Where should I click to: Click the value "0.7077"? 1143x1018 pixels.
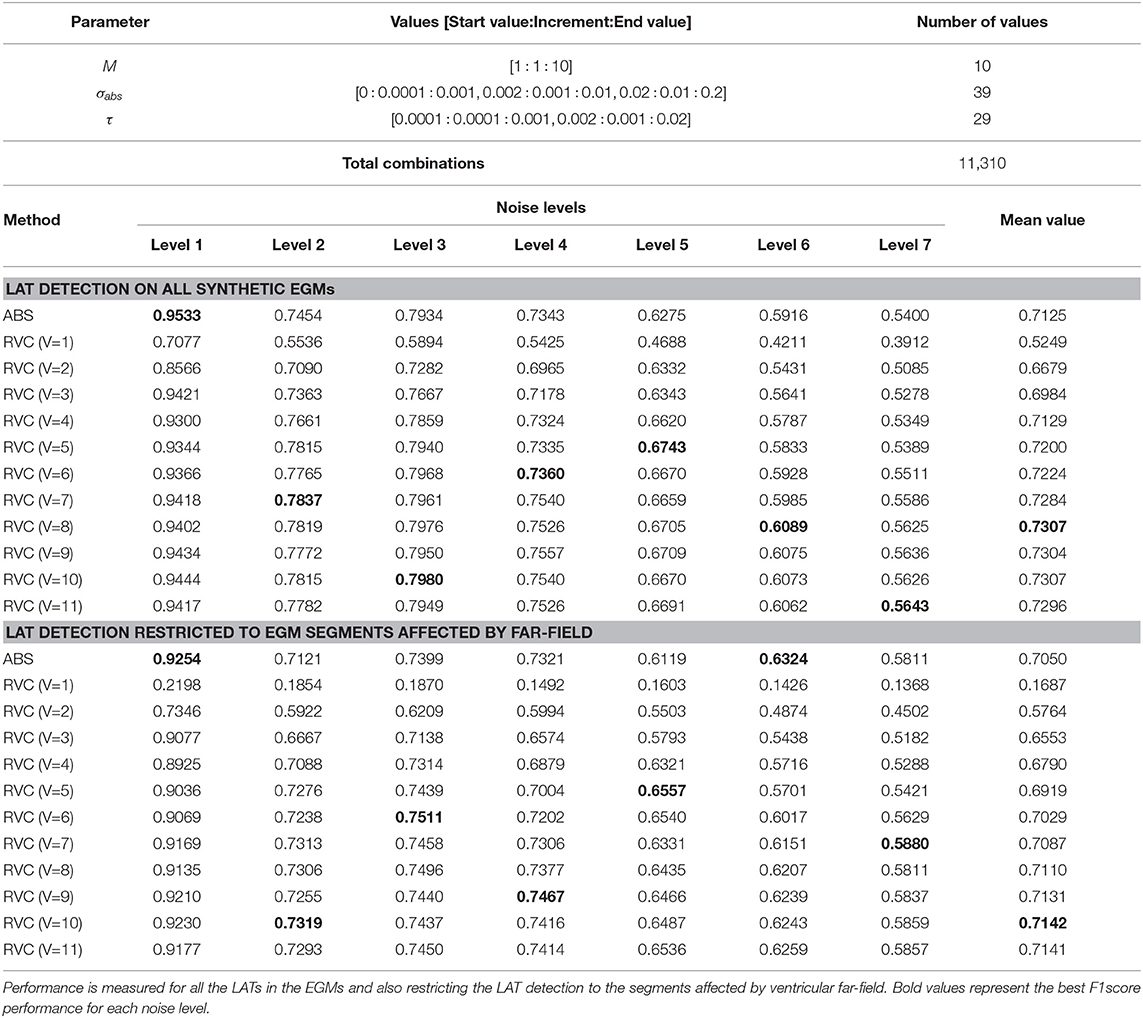pos(176,342)
